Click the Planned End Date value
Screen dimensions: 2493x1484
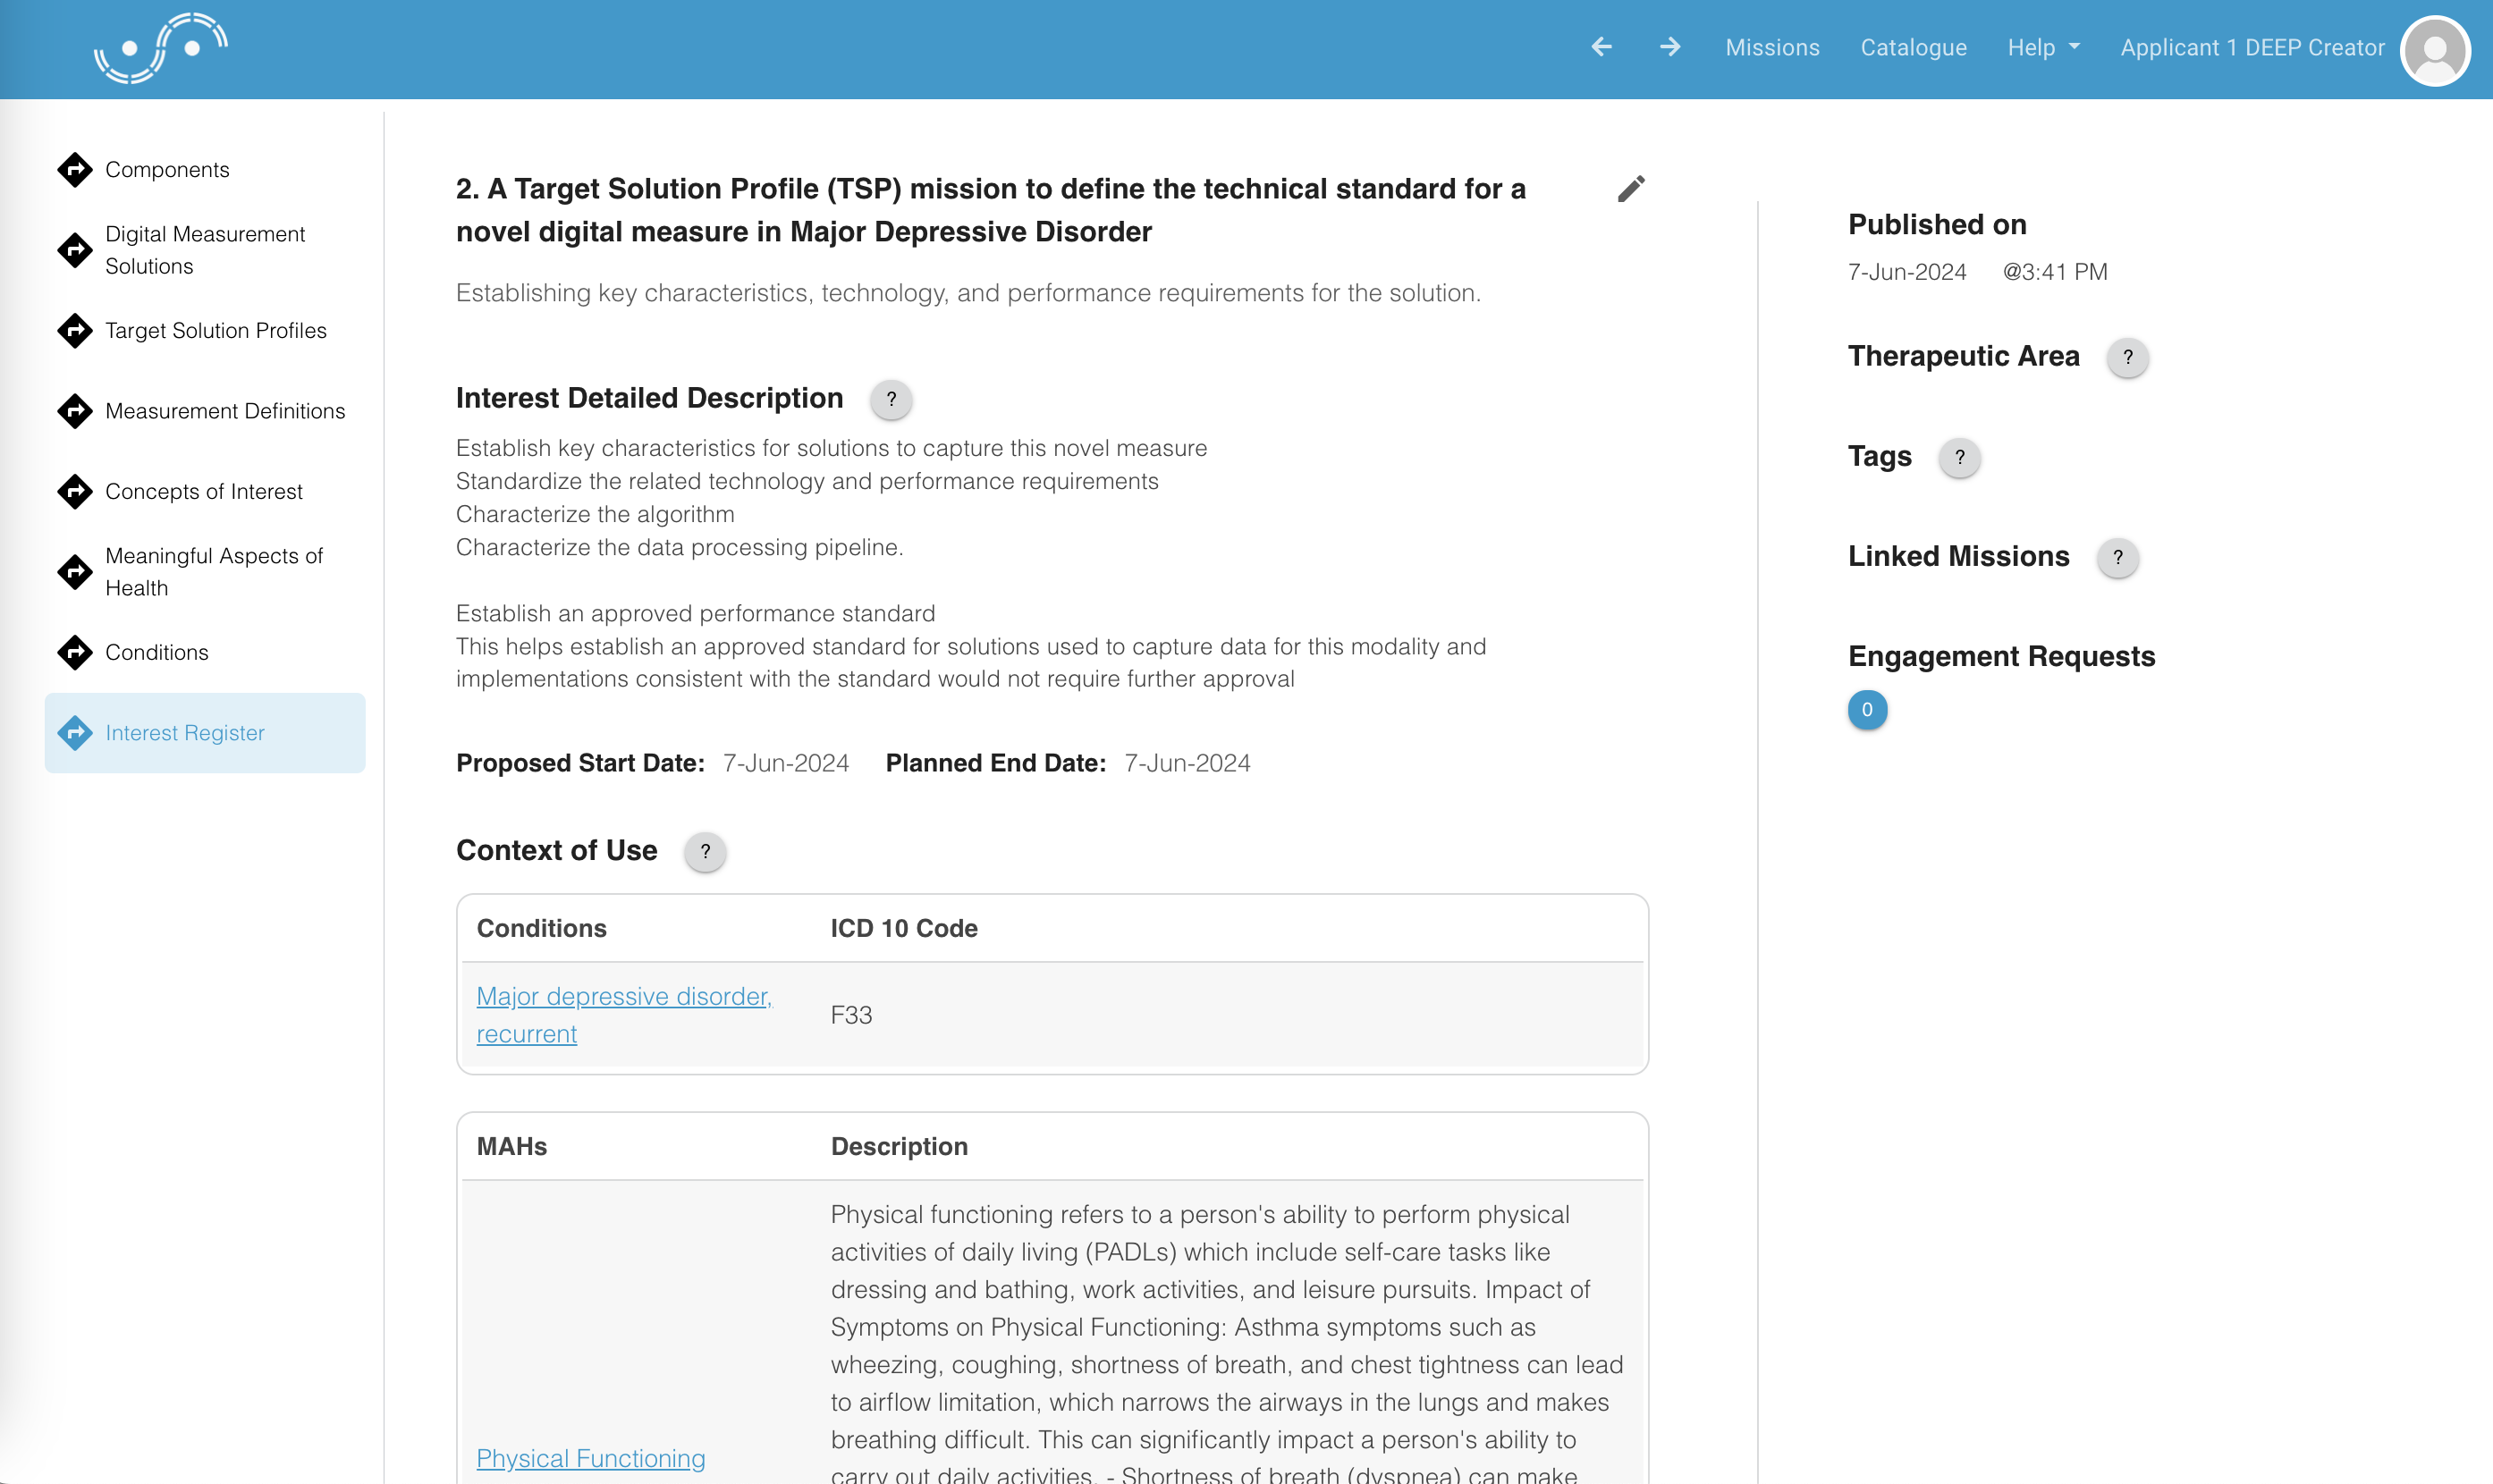click(1187, 763)
